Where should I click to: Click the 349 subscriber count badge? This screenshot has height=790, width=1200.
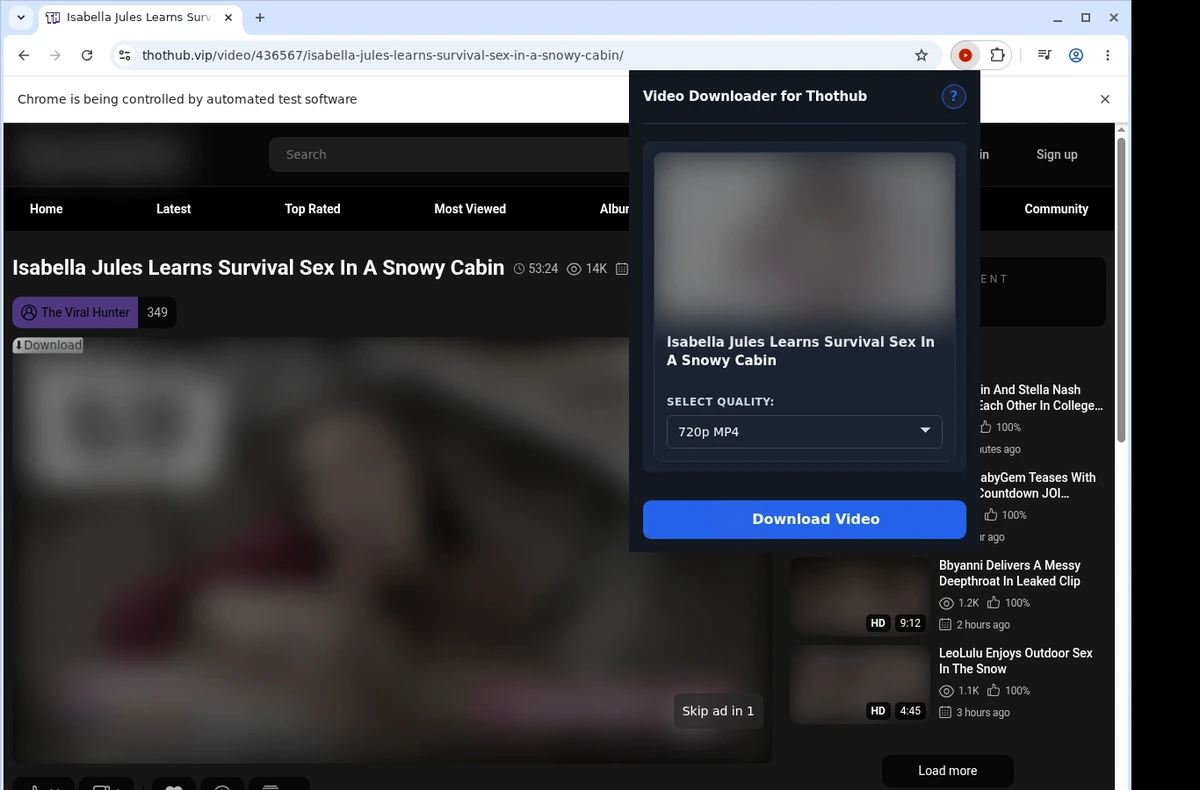(157, 312)
